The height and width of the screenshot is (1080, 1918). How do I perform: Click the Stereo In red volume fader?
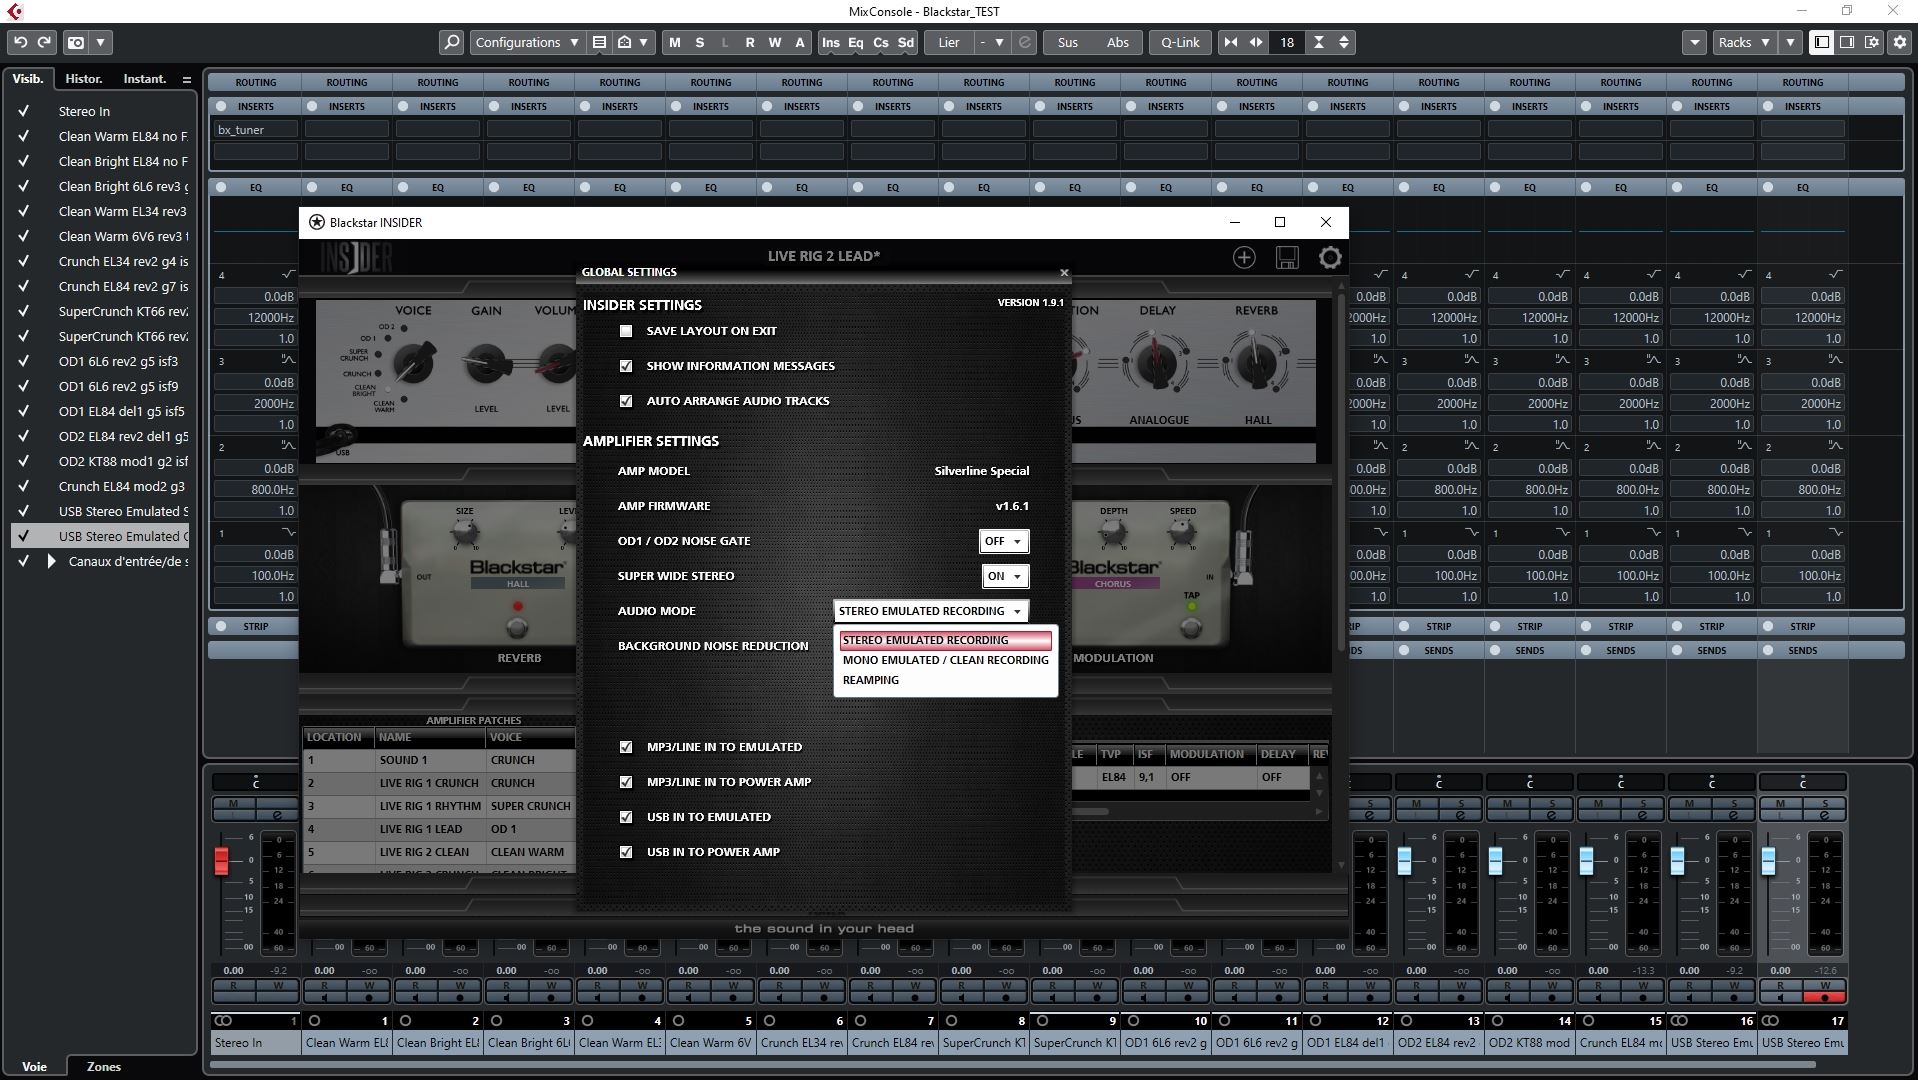pos(222,860)
